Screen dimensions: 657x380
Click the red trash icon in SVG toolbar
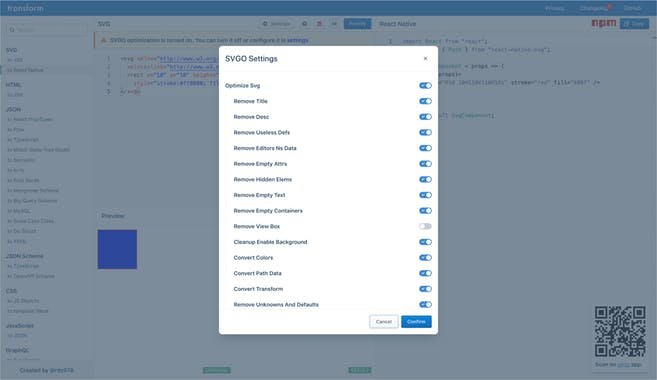click(x=319, y=24)
